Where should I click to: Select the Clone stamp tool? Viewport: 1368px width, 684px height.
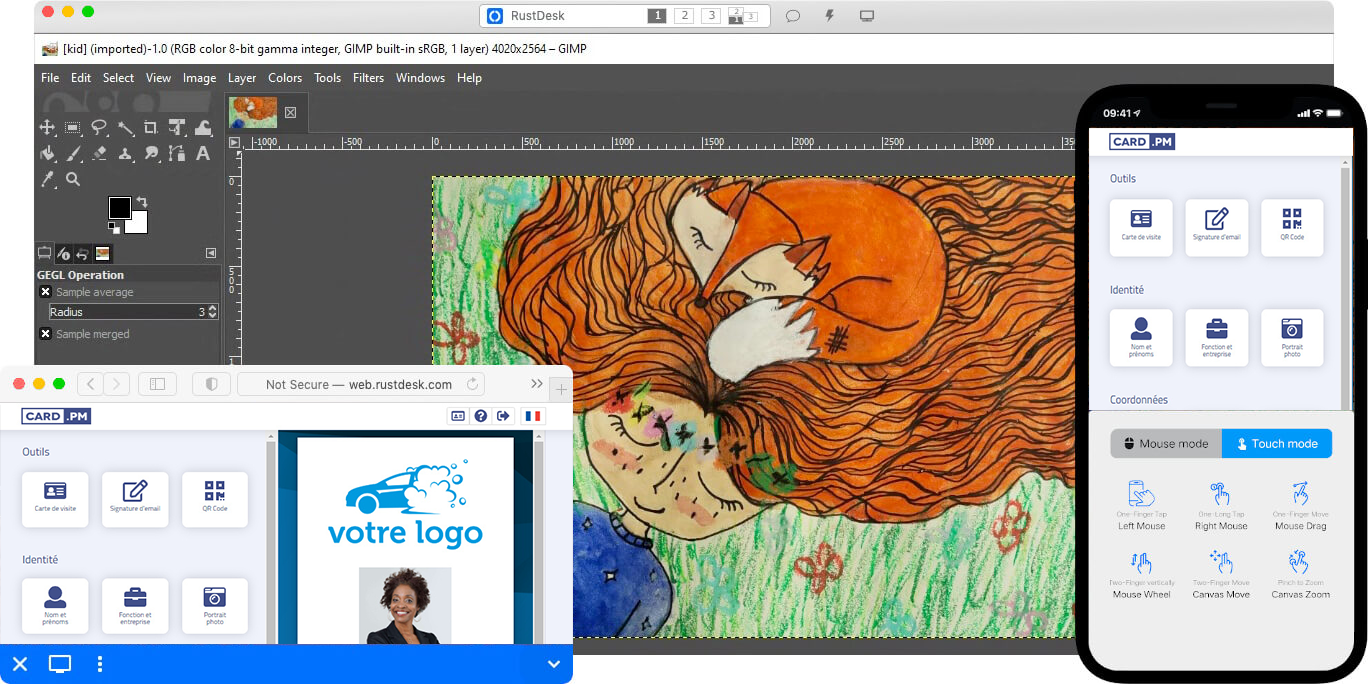pos(125,153)
